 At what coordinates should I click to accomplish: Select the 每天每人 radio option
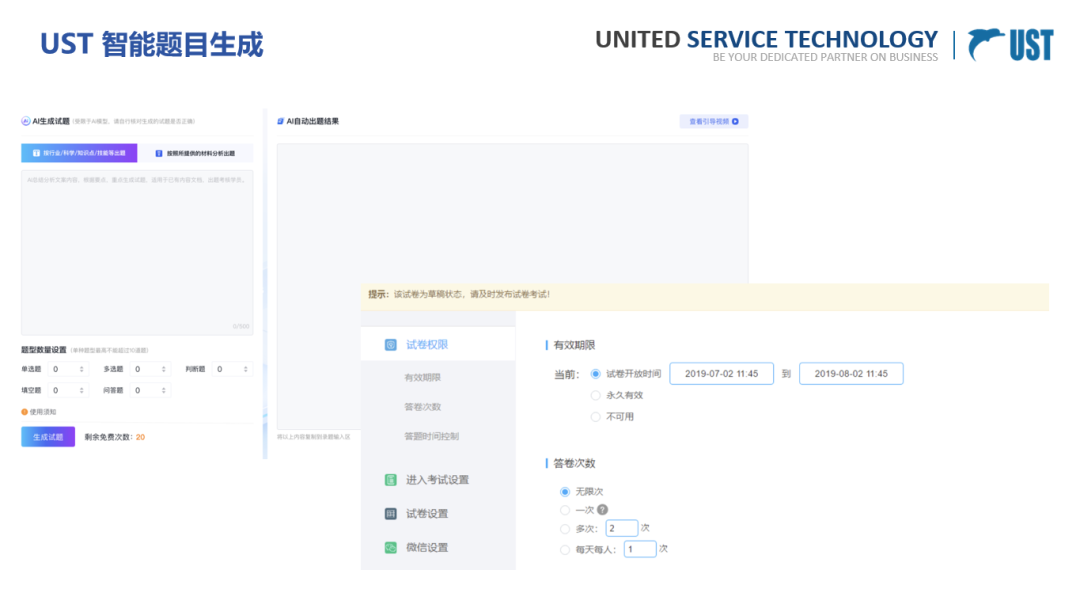(565, 549)
